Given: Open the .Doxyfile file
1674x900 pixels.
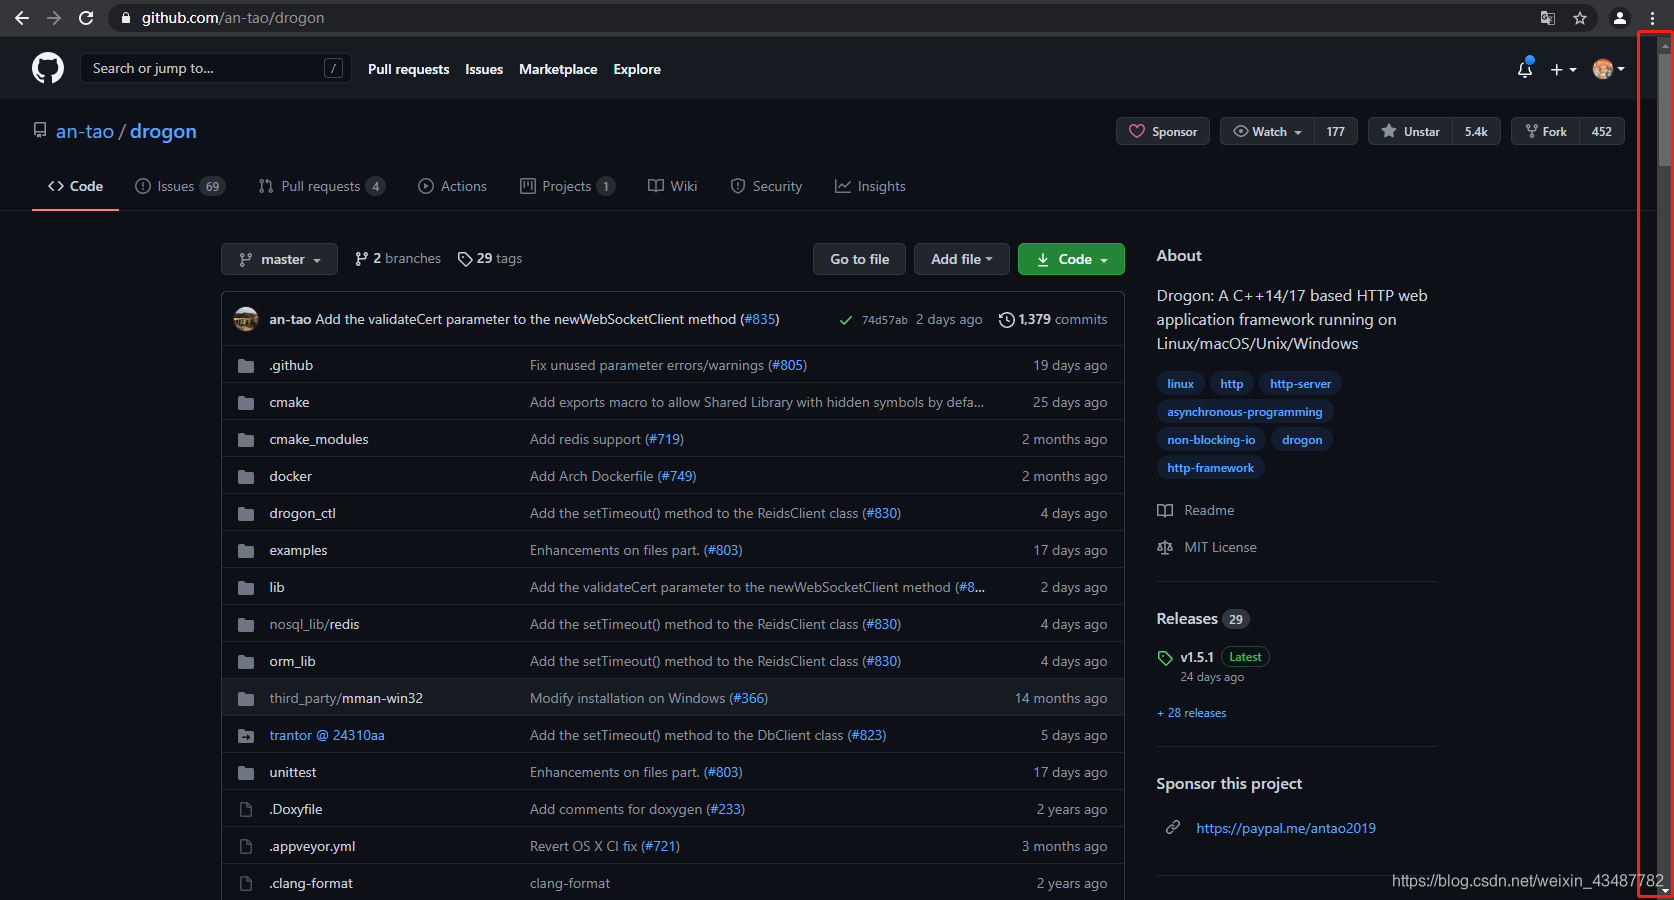Looking at the screenshot, I should (296, 809).
